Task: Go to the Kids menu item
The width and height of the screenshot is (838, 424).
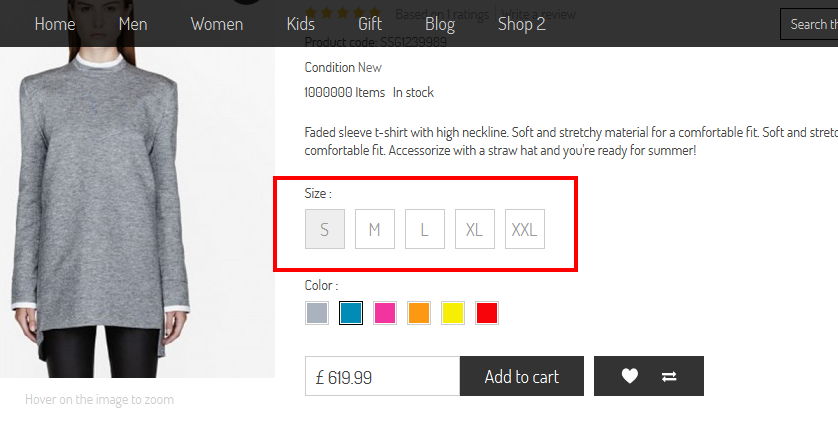Action: coord(301,24)
